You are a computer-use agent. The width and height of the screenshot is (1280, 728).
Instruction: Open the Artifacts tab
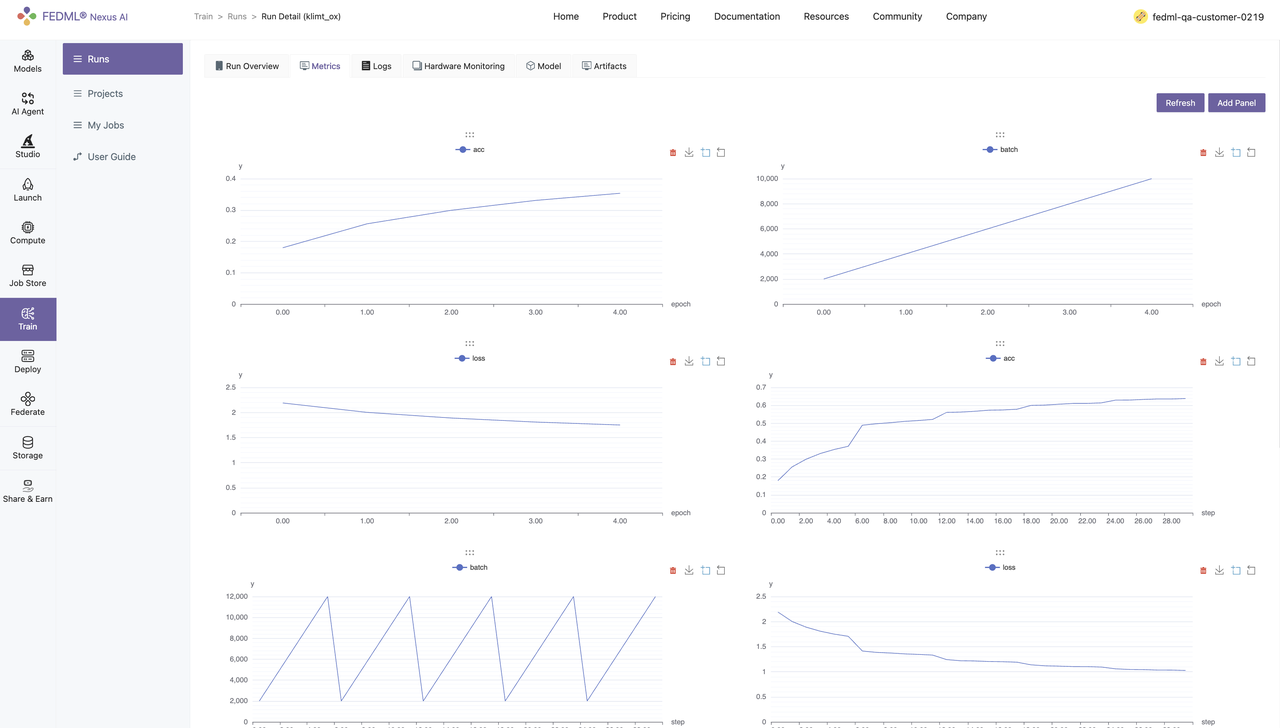click(x=604, y=66)
